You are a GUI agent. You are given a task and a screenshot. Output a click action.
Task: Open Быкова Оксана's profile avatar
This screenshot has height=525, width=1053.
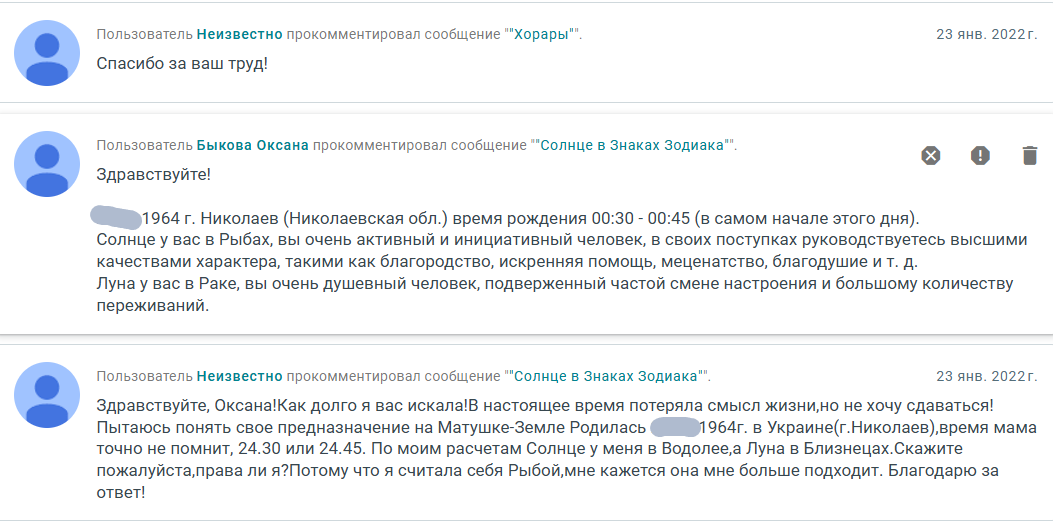point(47,164)
